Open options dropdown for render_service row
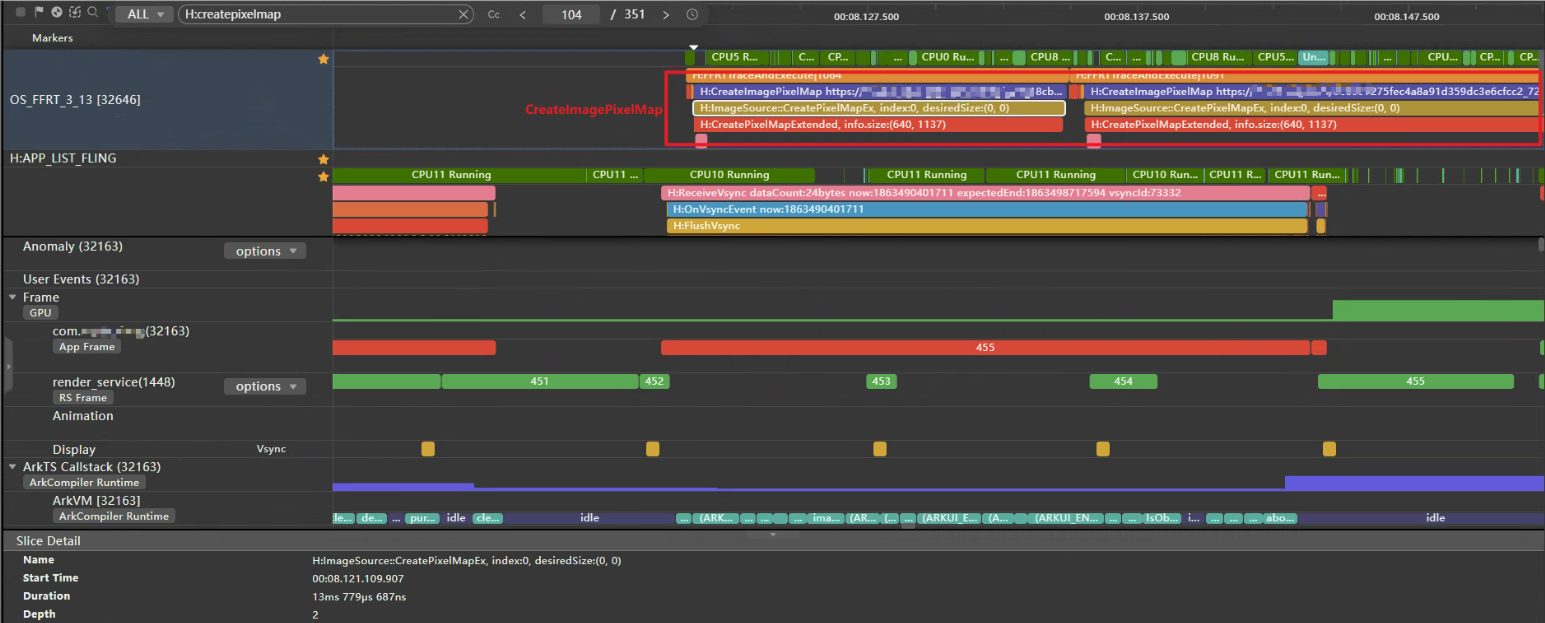The image size is (1545, 623). click(x=265, y=387)
